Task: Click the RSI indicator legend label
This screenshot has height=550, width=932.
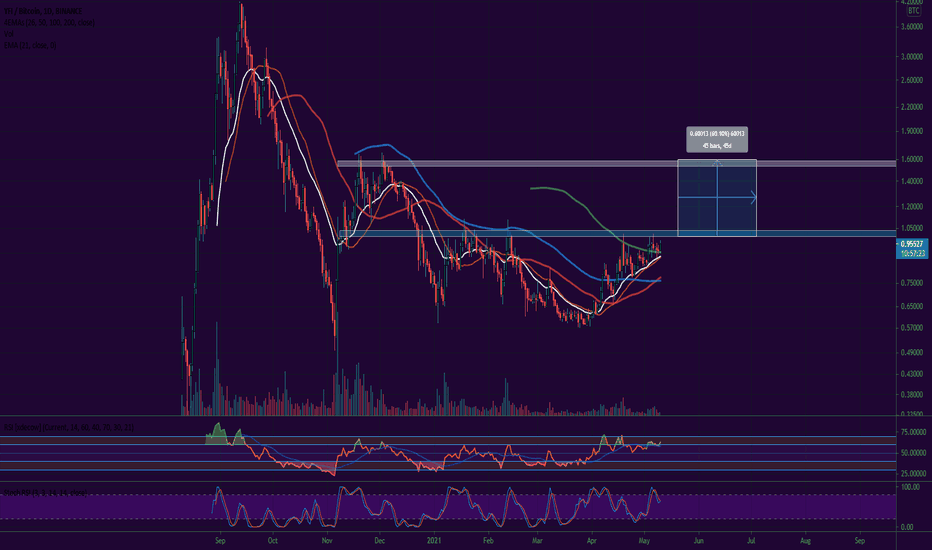Action: tap(69, 427)
